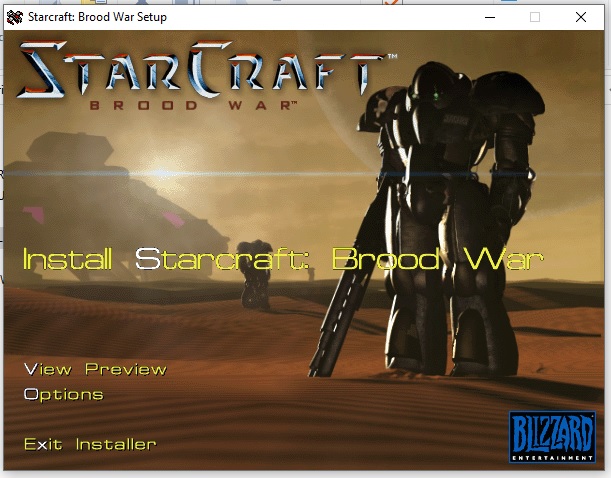The height and width of the screenshot is (478, 611).
Task: Click the Starcraft icon in title bar
Action: [x=15, y=17]
